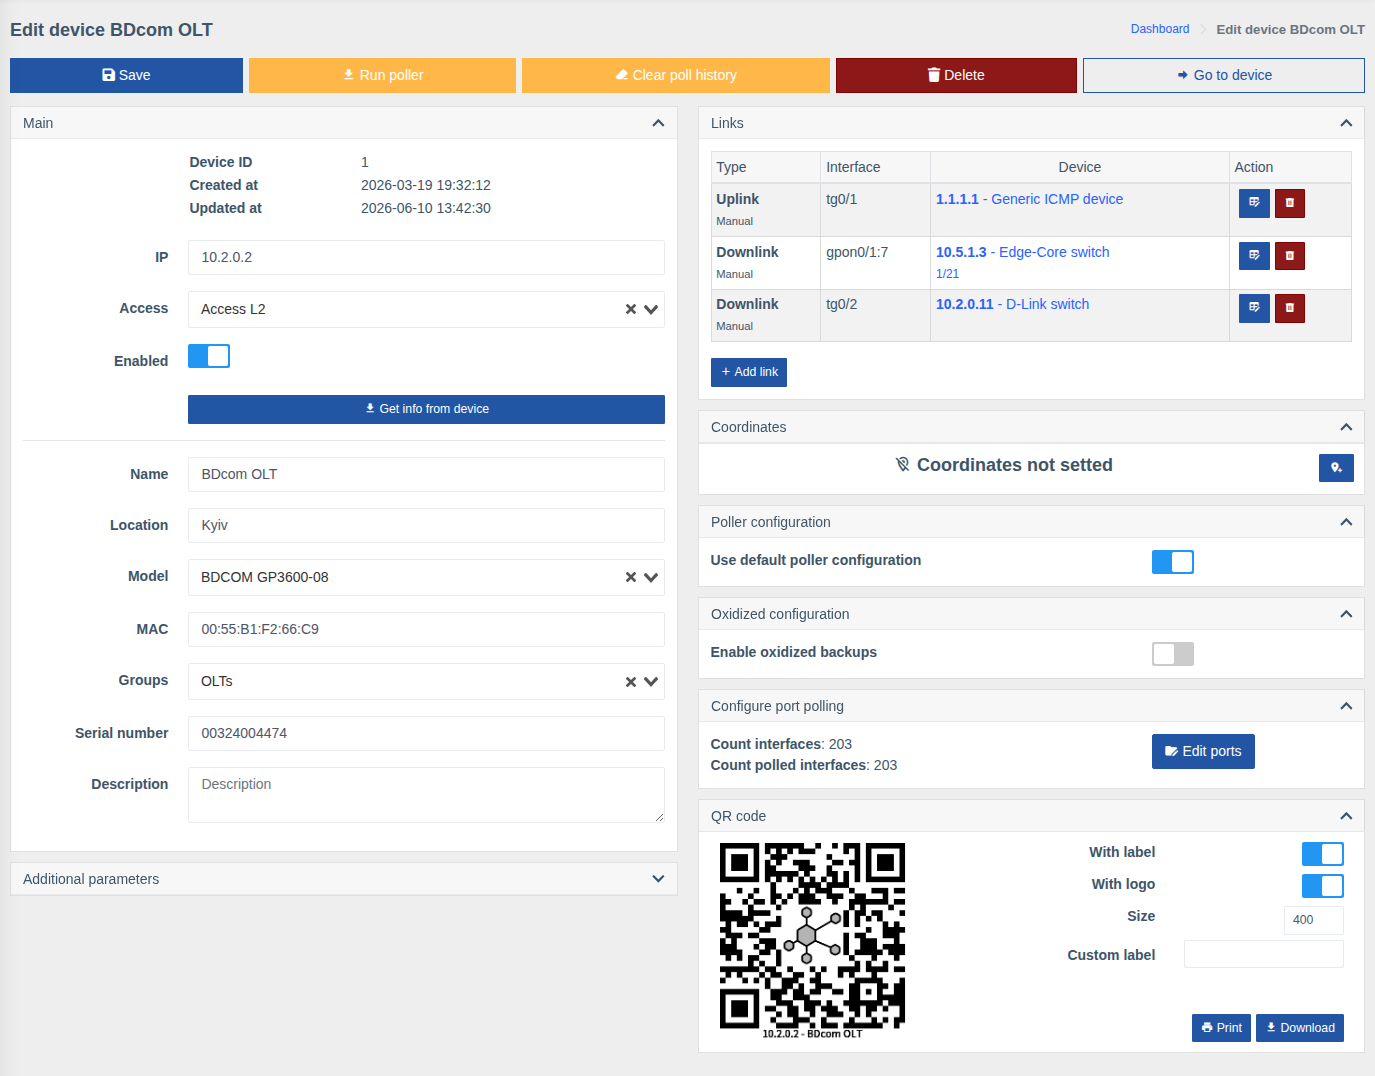Image resolution: width=1375 pixels, height=1076 pixels.
Task: Open Edit ports
Action: pos(1203,751)
